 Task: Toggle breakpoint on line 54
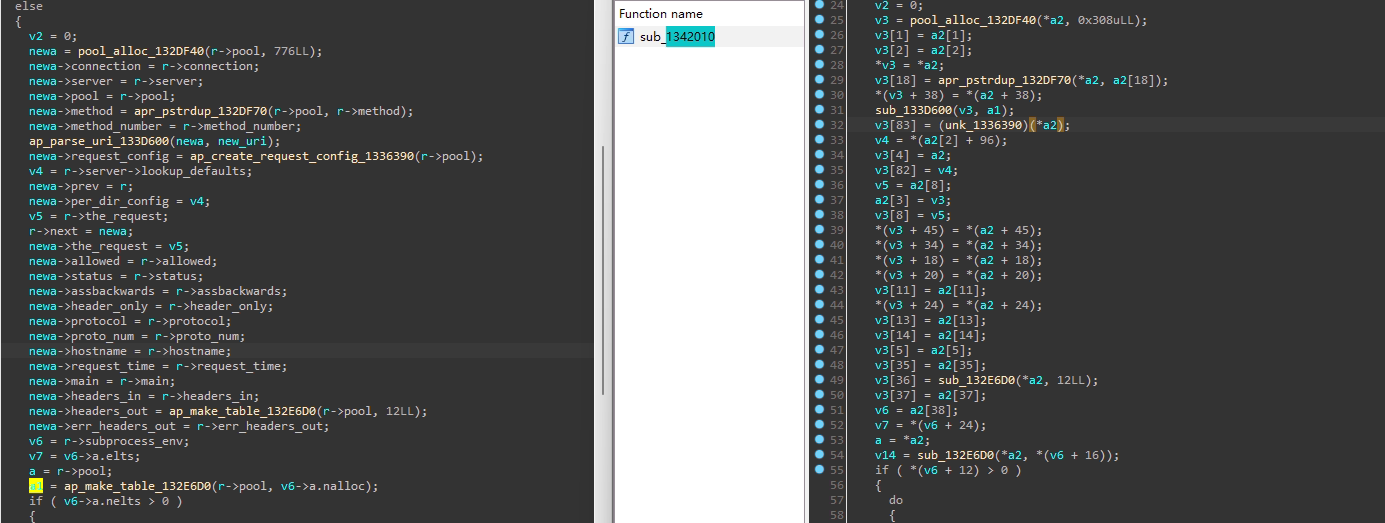(819, 455)
